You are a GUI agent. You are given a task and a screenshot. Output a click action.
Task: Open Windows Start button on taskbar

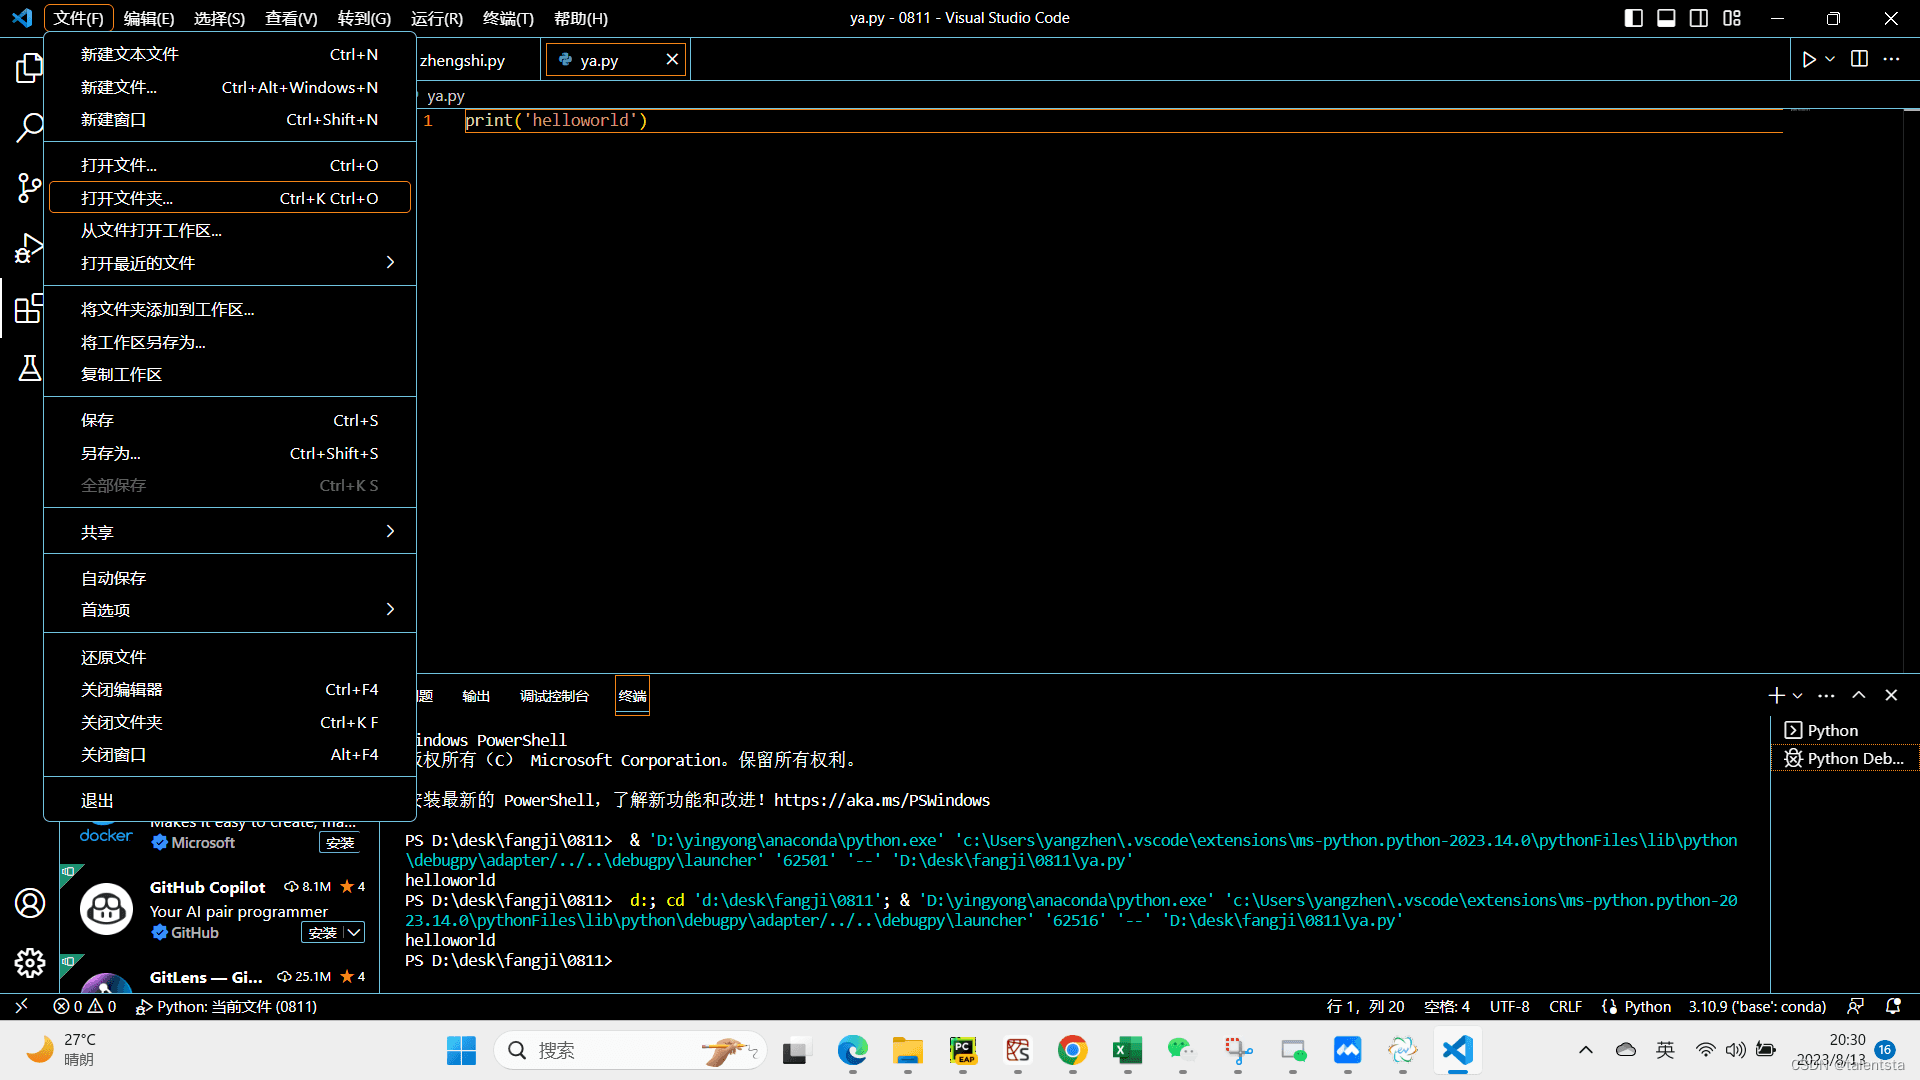(461, 1050)
